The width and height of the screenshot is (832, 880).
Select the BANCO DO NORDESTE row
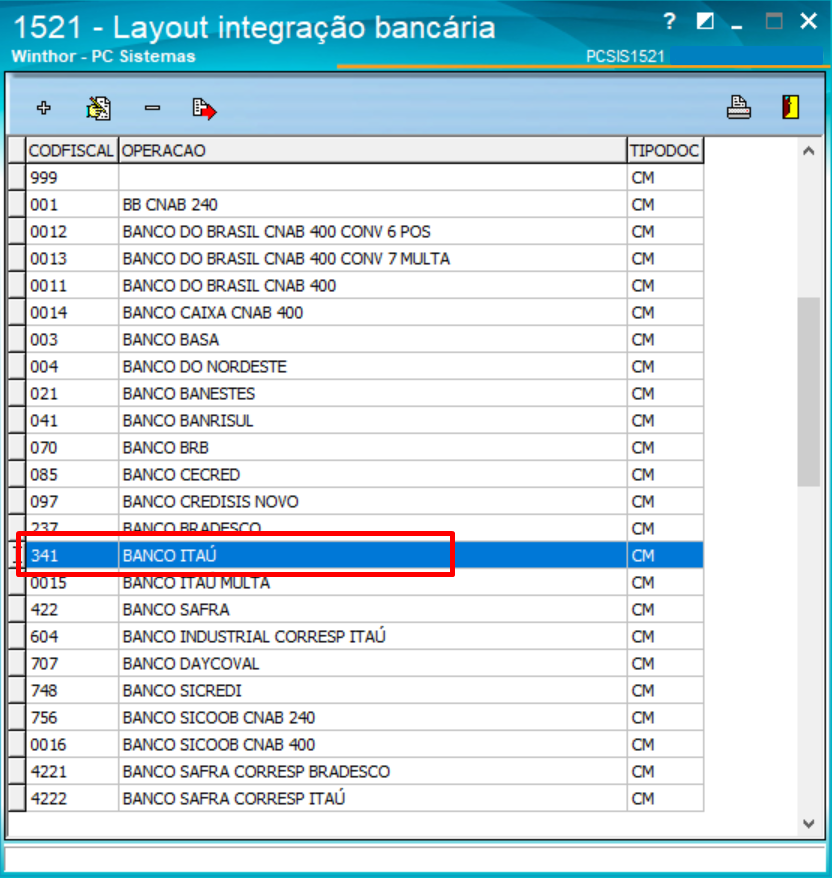click(x=356, y=366)
